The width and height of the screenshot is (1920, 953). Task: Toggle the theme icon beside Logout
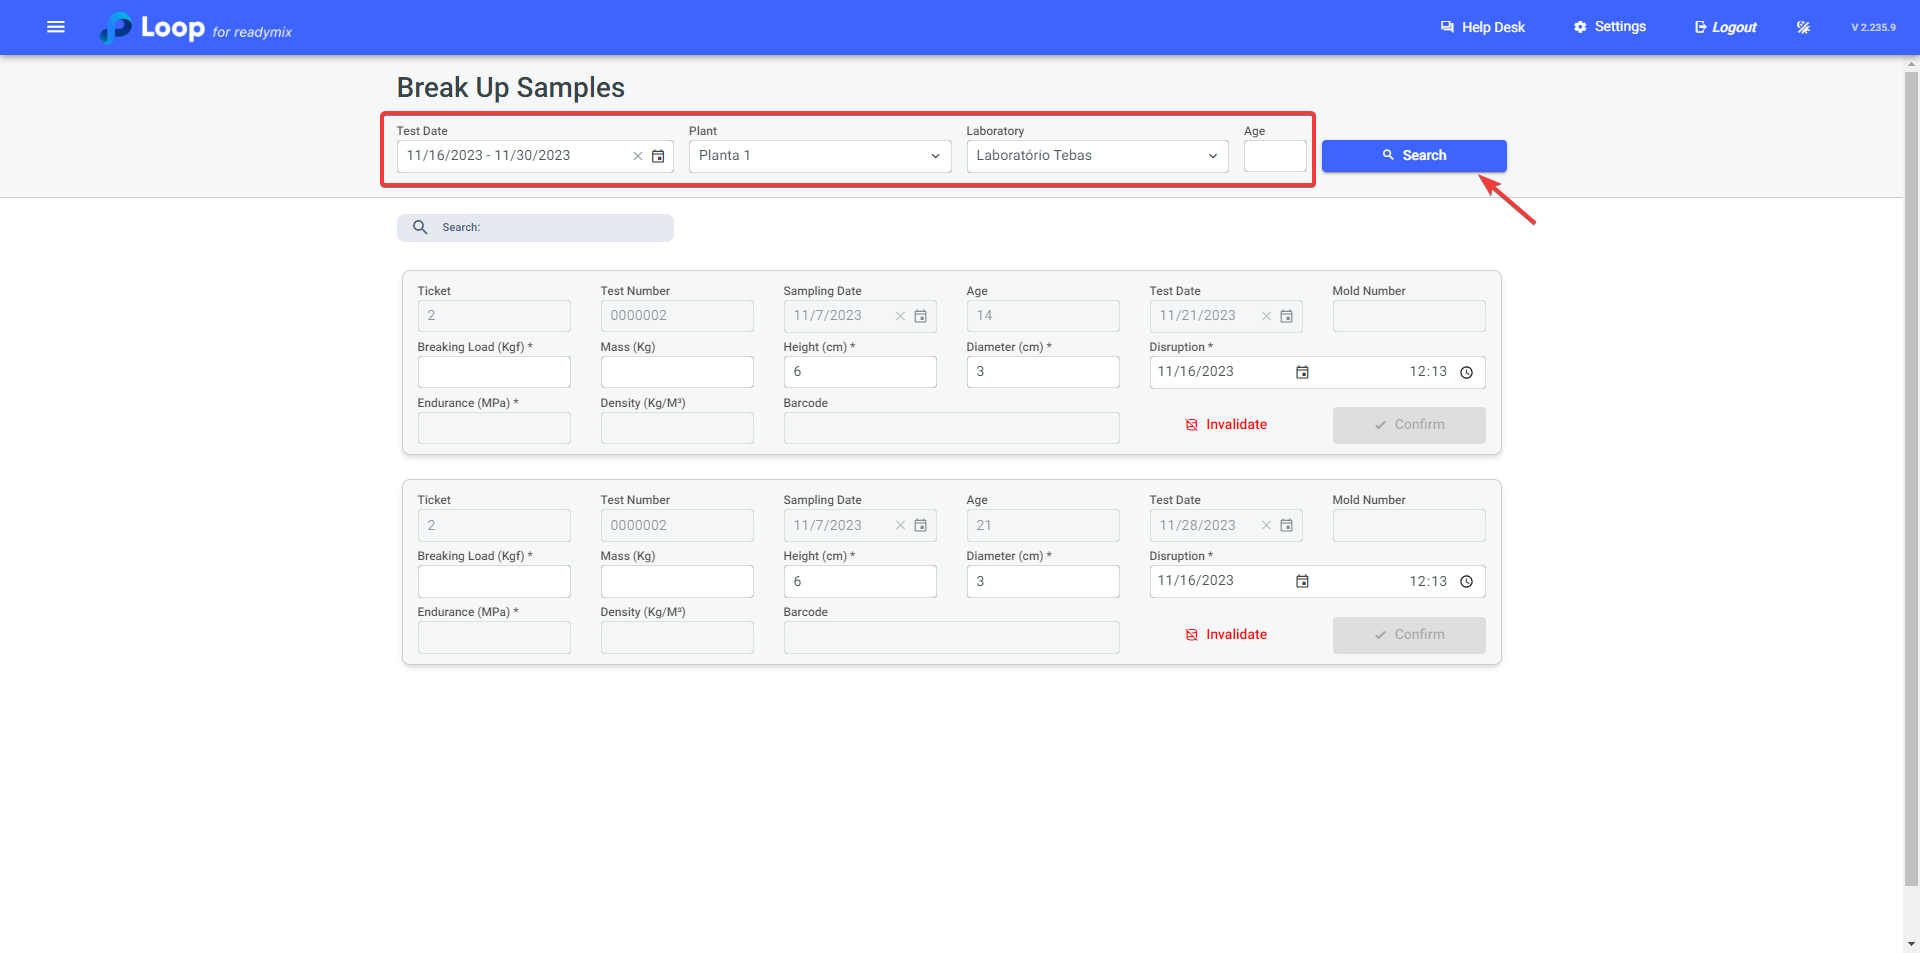point(1803,27)
